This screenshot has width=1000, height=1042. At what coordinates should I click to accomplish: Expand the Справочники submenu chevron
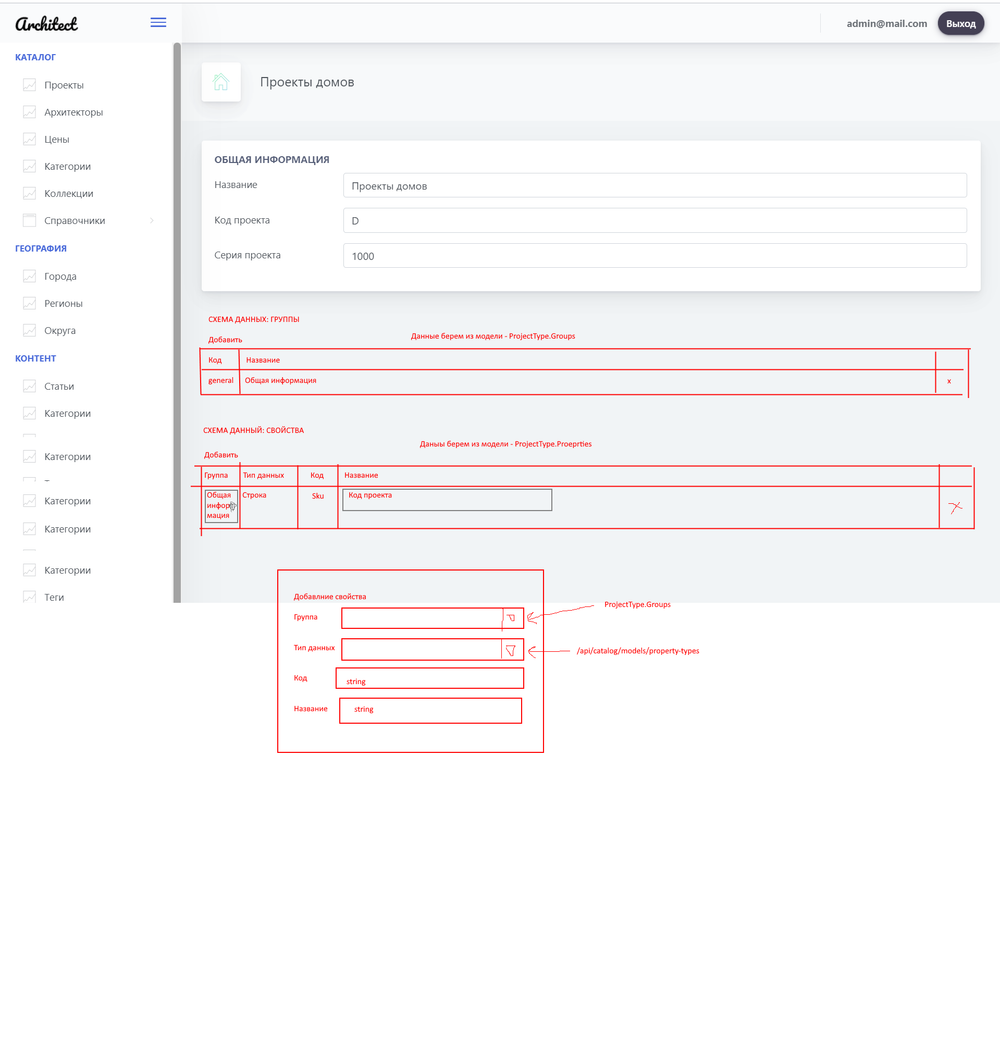(152, 221)
